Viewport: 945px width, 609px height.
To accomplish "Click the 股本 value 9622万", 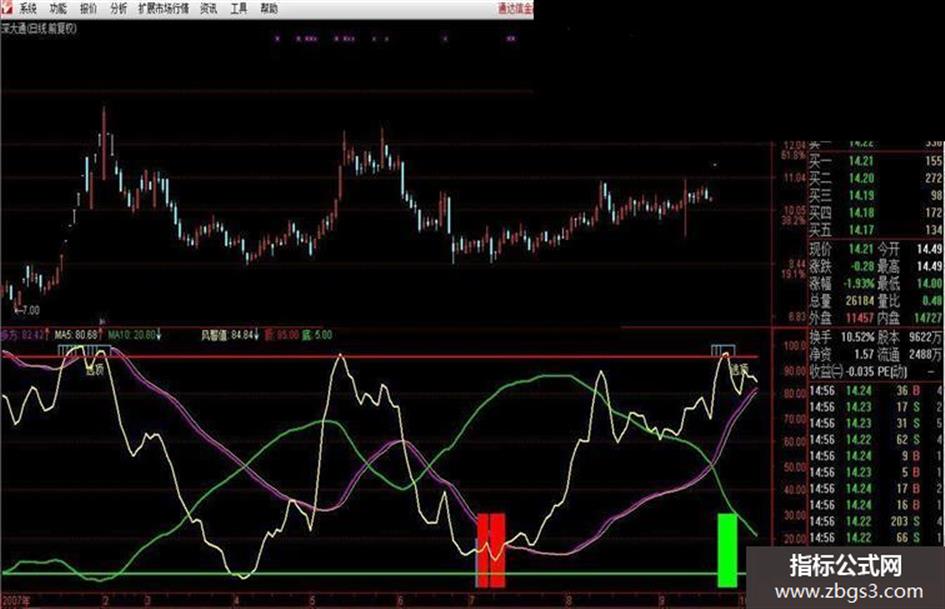I will [925, 337].
